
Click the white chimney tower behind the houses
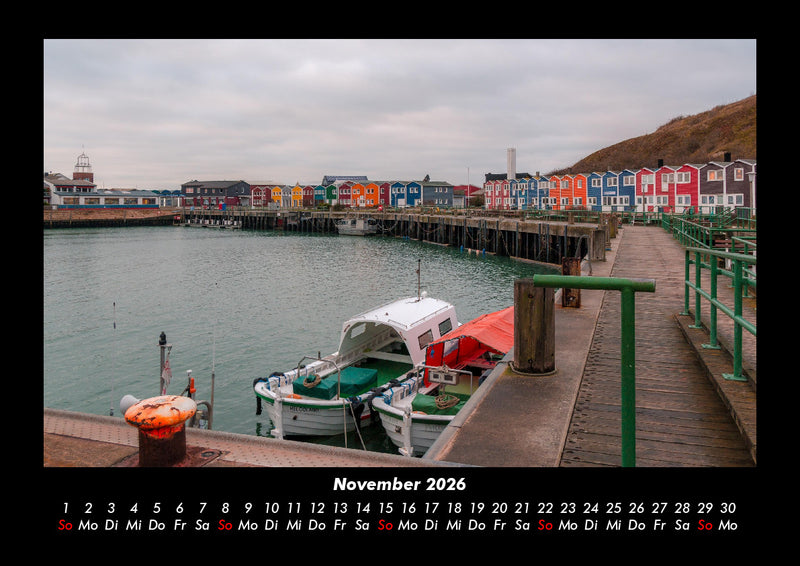pyautogui.click(x=511, y=162)
